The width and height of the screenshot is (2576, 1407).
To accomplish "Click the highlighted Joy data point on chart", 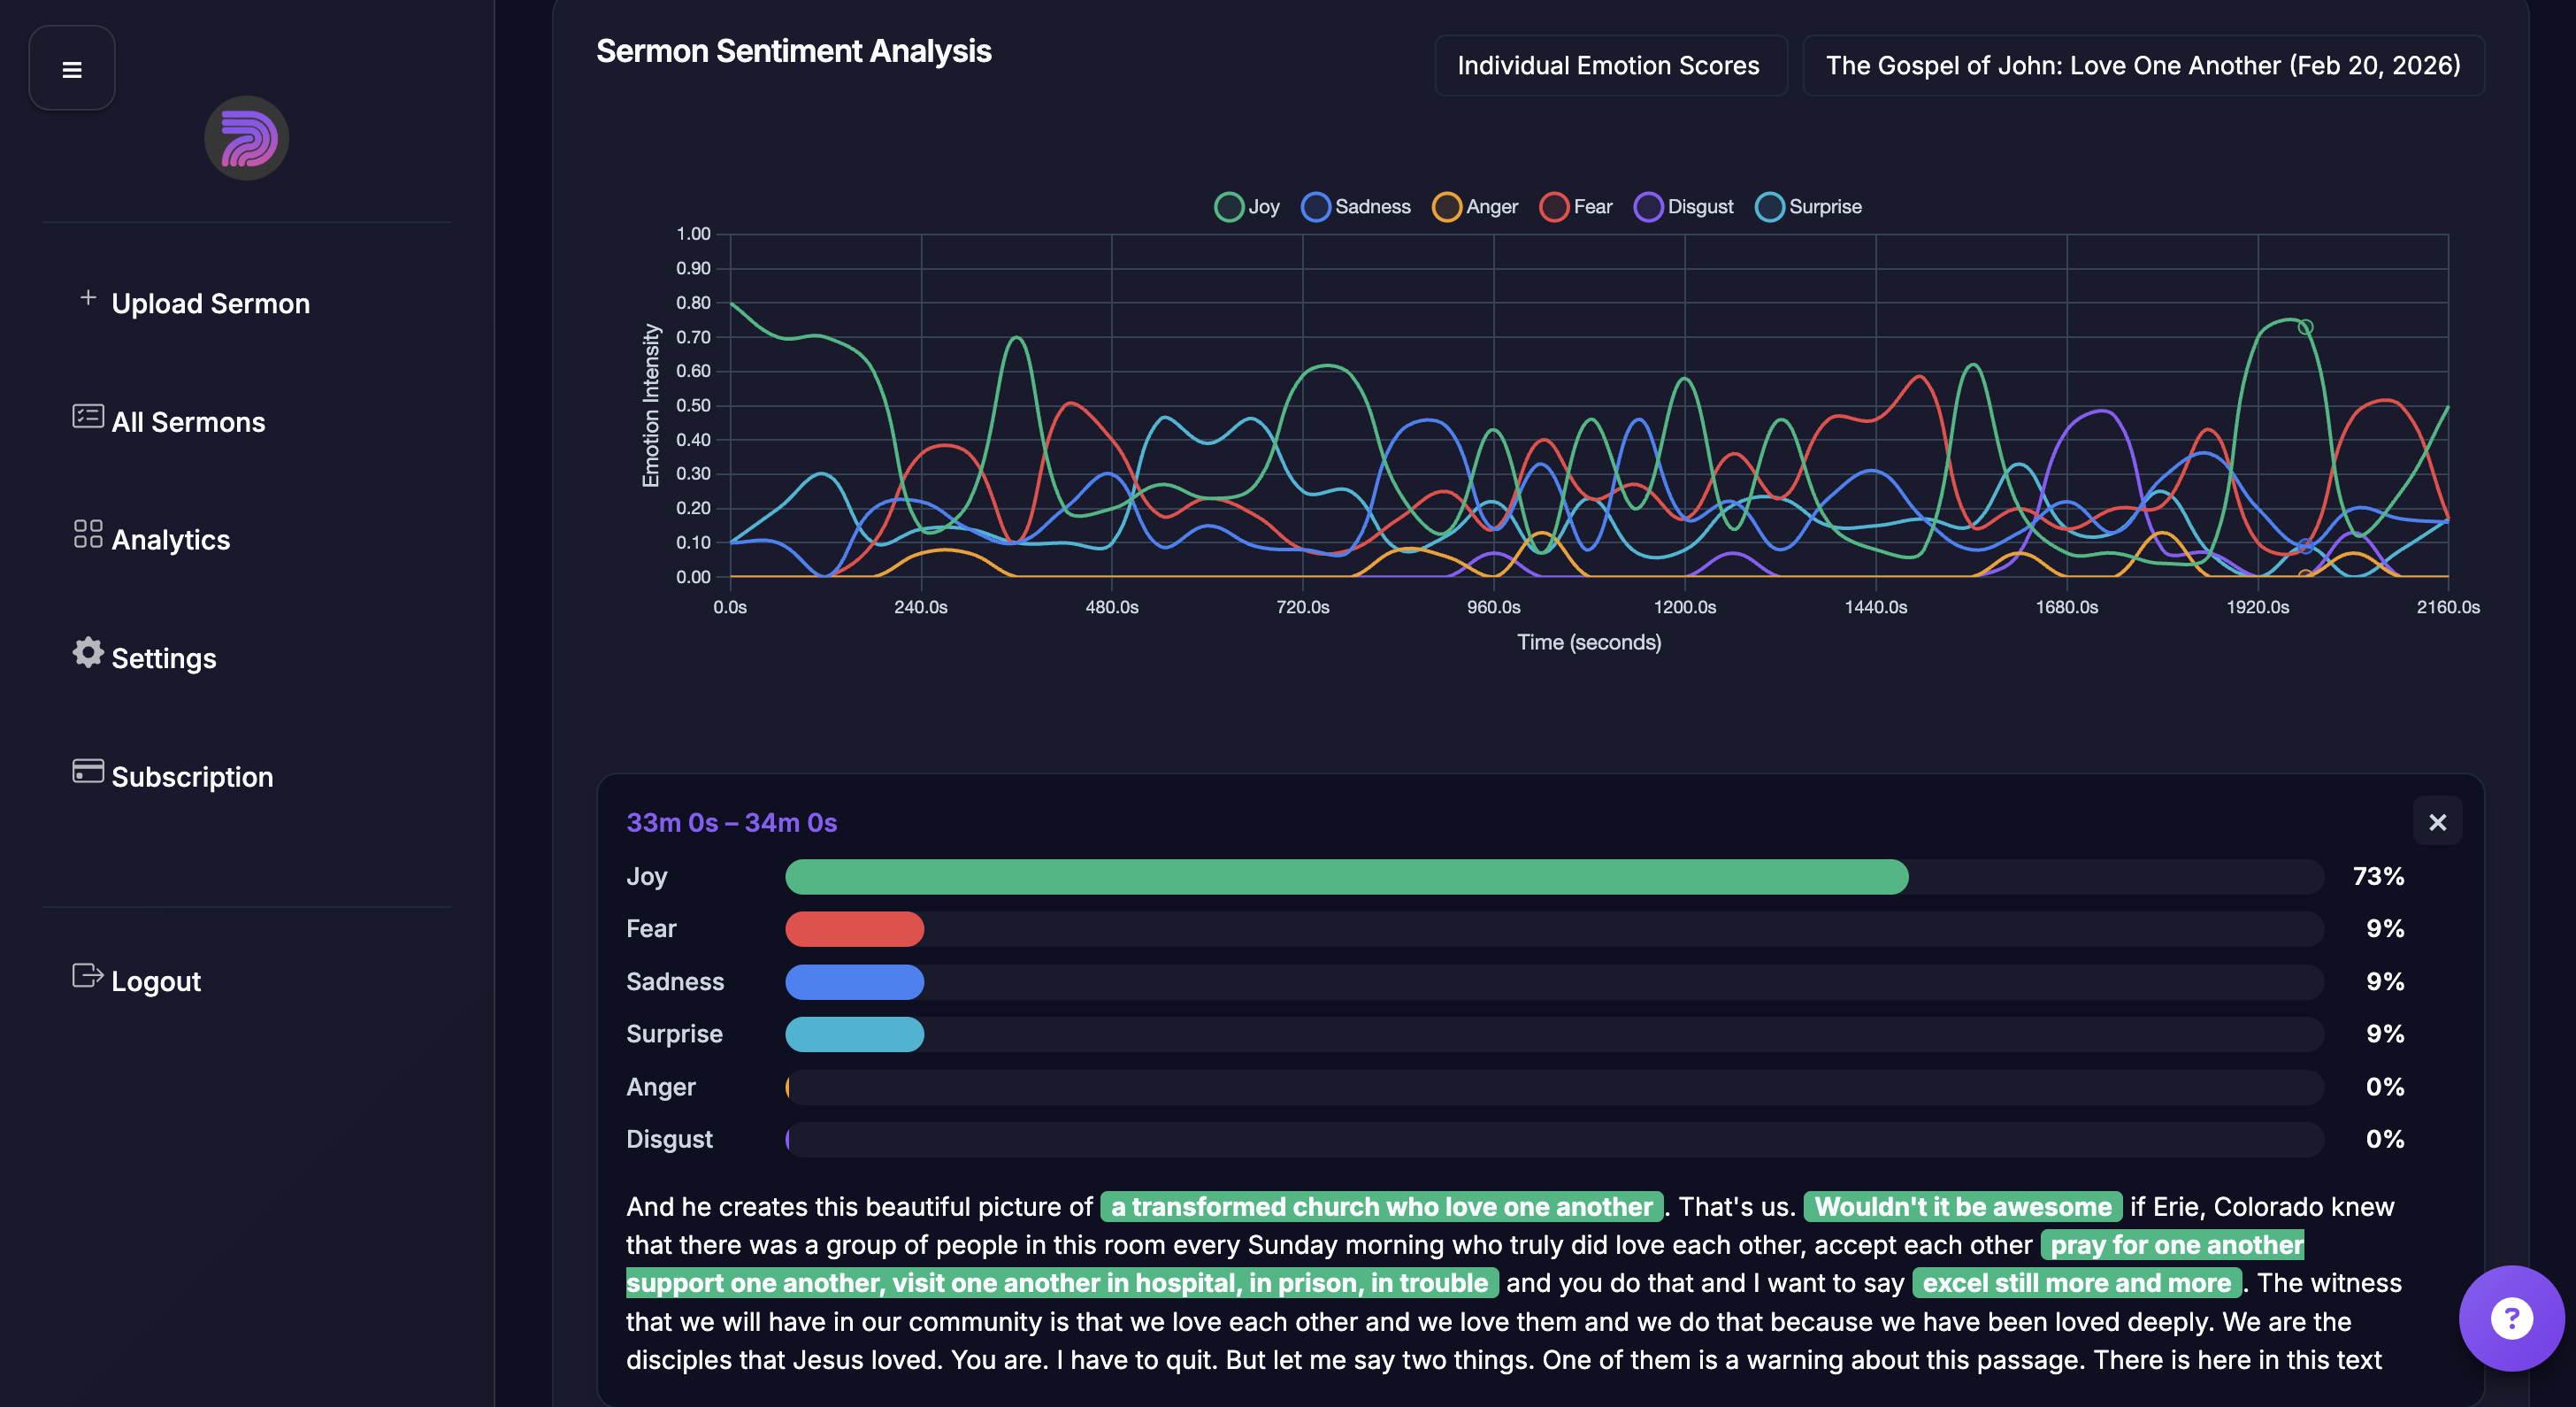I will click(2305, 327).
